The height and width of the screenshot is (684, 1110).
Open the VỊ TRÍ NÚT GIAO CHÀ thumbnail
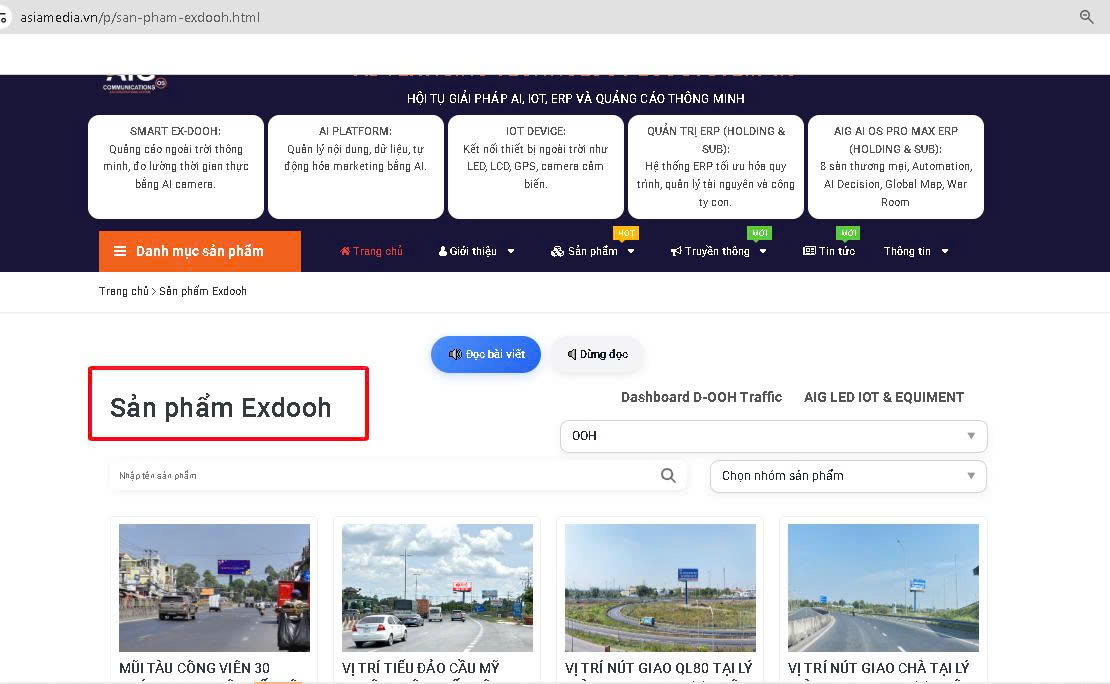(883, 588)
